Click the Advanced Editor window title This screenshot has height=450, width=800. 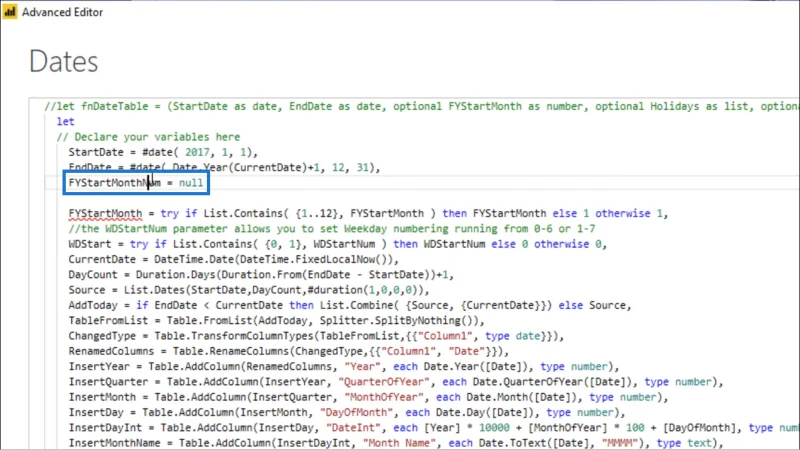tap(62, 12)
